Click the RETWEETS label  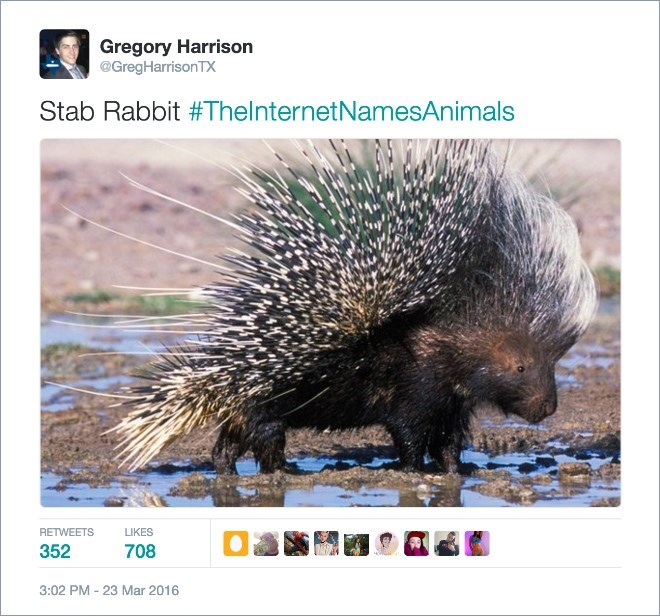coord(67,532)
